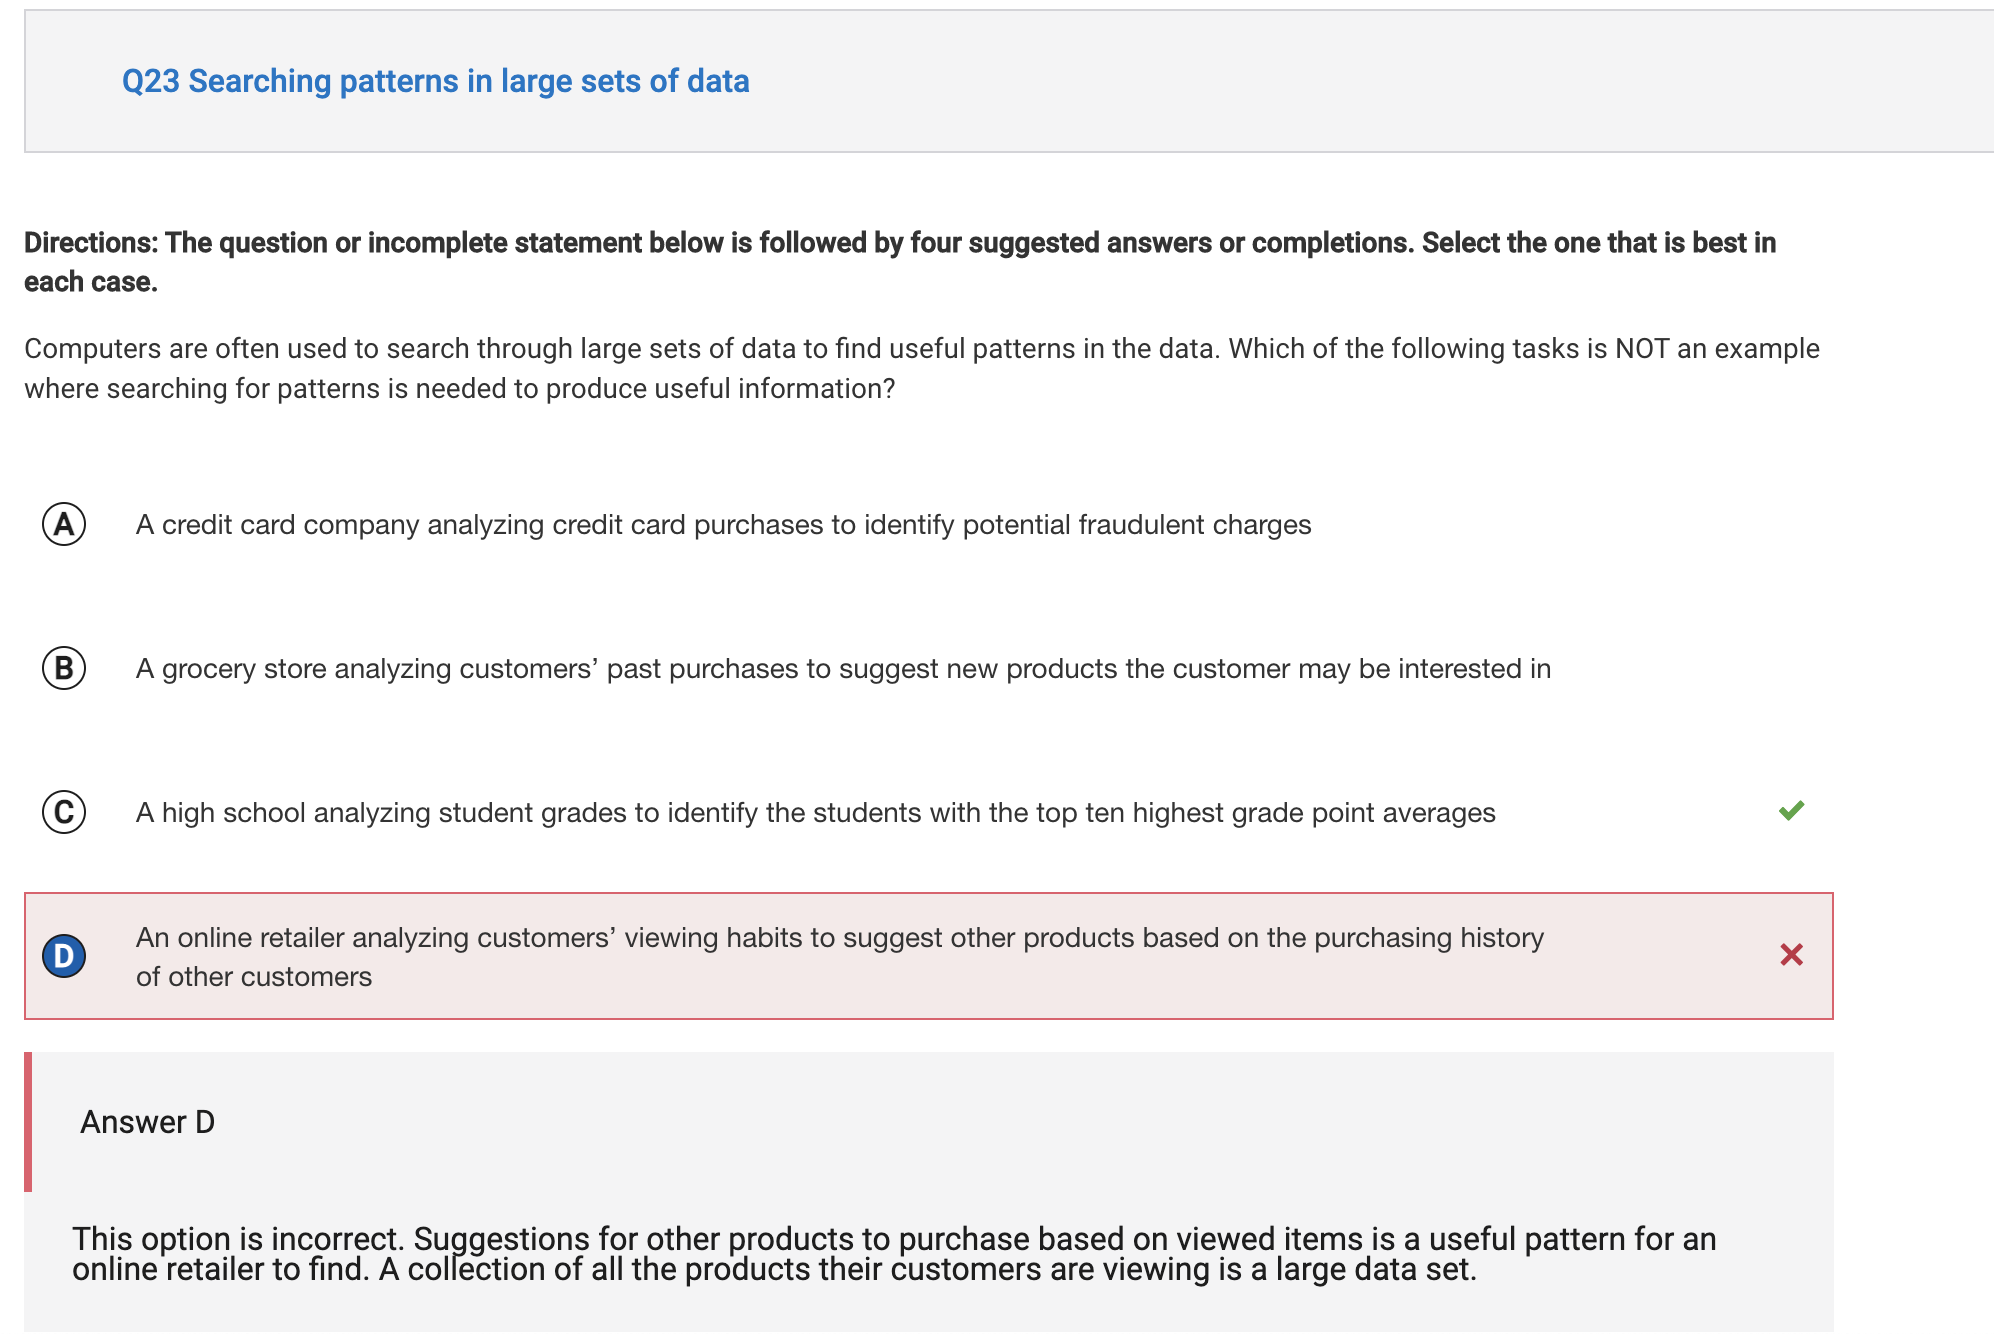Select answer option A radio circle
The width and height of the screenshot is (1994, 1334).
coord(64,524)
